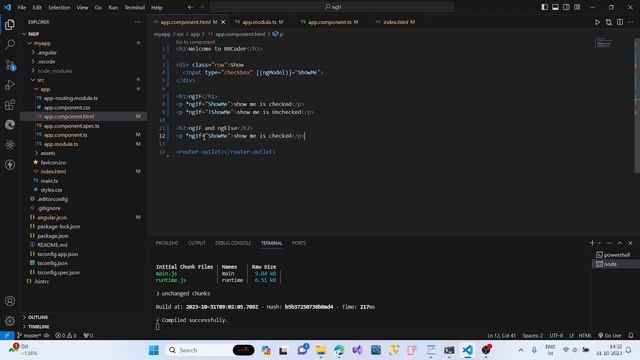Viewport: 640px width, 360px height.
Task: Change HTML language mode in status bar
Action: click(585, 336)
